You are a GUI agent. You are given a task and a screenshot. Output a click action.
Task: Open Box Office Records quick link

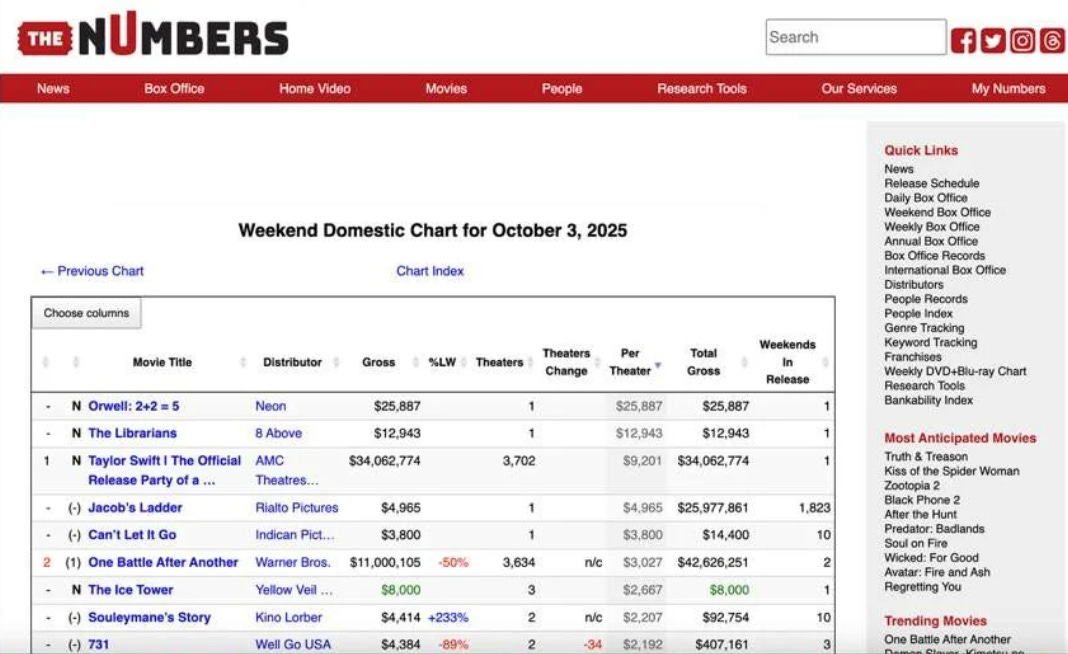[934, 255]
